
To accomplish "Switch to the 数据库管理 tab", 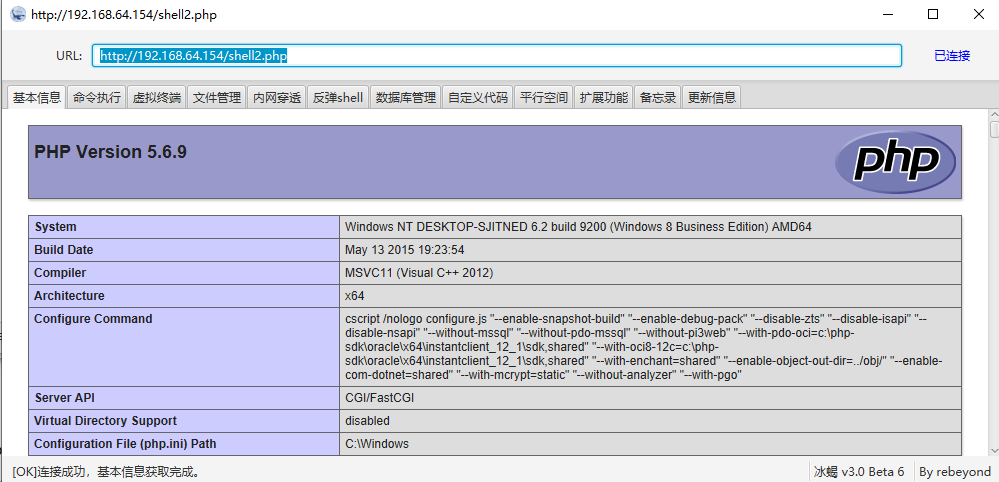I will [x=406, y=97].
